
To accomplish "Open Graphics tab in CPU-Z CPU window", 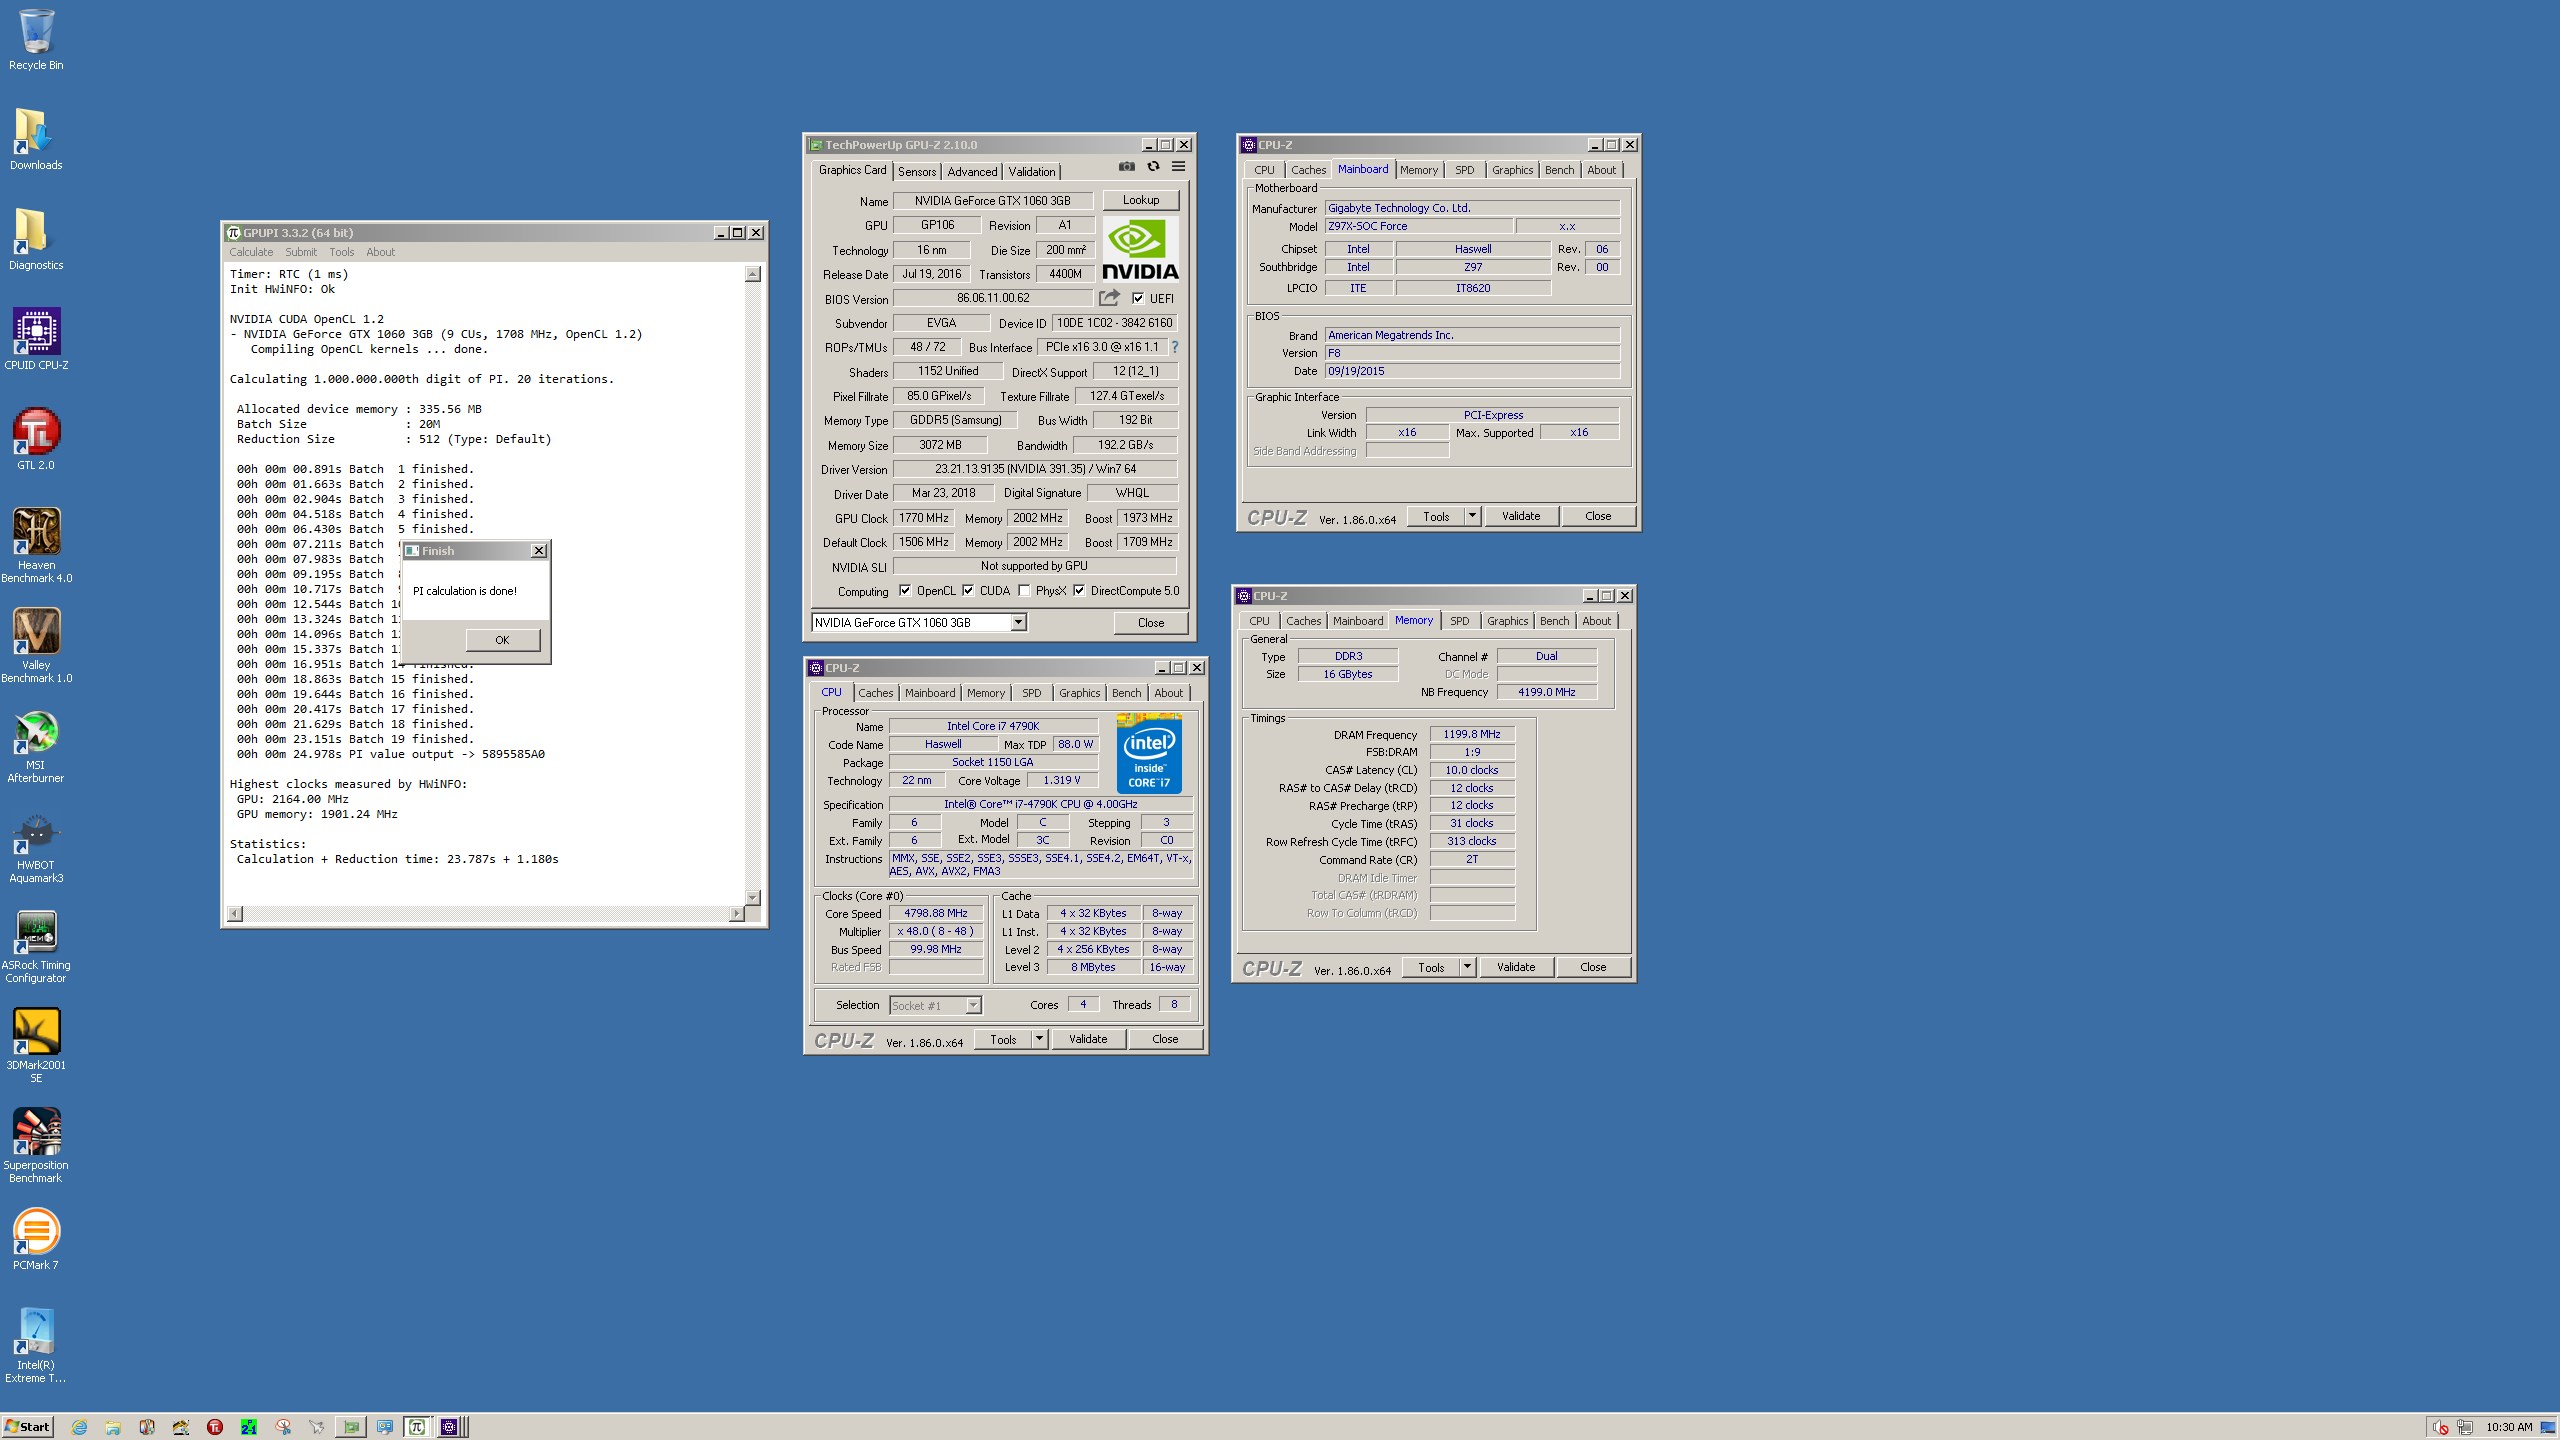I will tap(1079, 693).
